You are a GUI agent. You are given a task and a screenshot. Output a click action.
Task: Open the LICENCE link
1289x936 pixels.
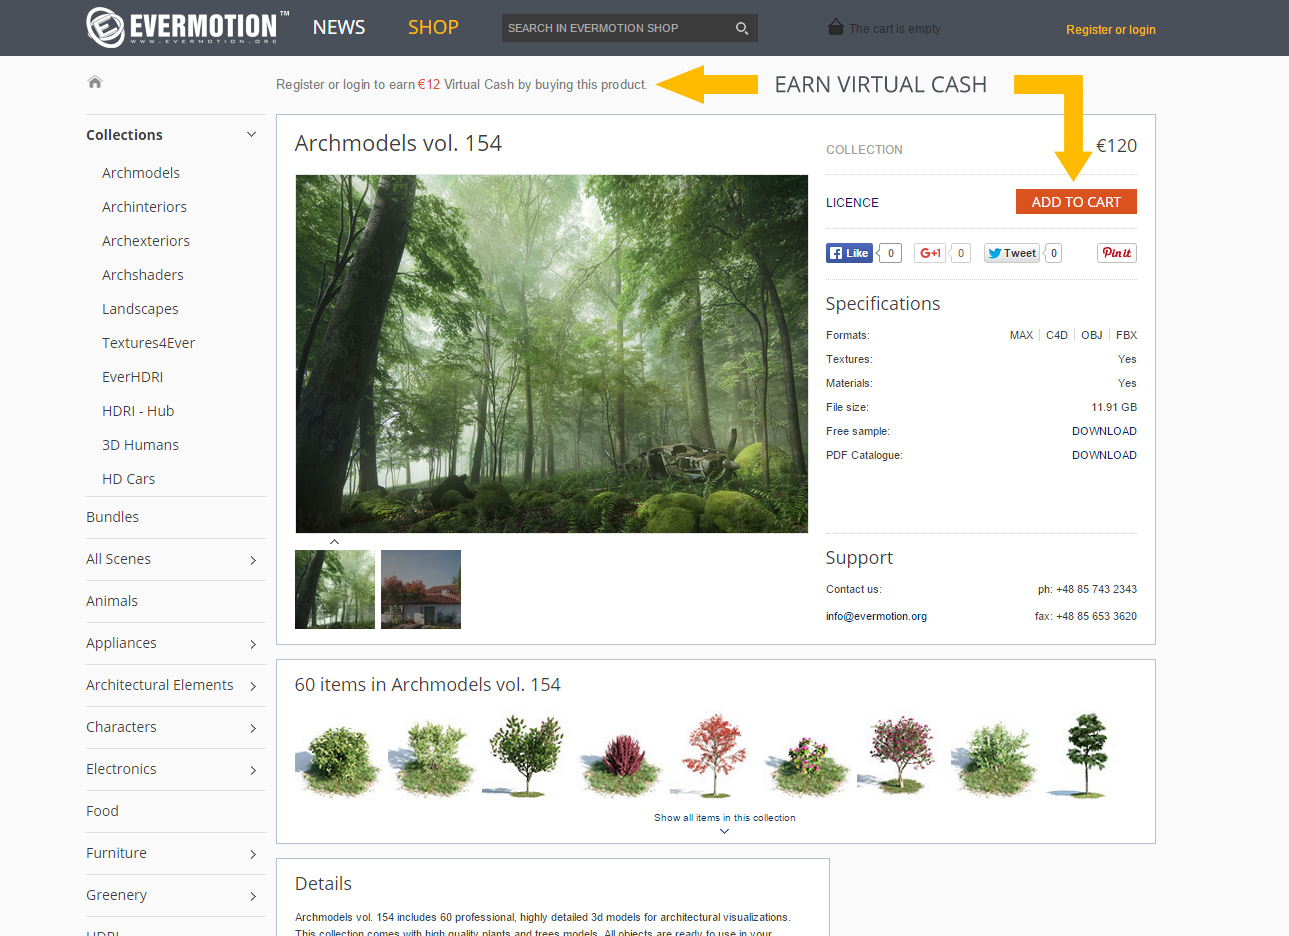click(852, 203)
